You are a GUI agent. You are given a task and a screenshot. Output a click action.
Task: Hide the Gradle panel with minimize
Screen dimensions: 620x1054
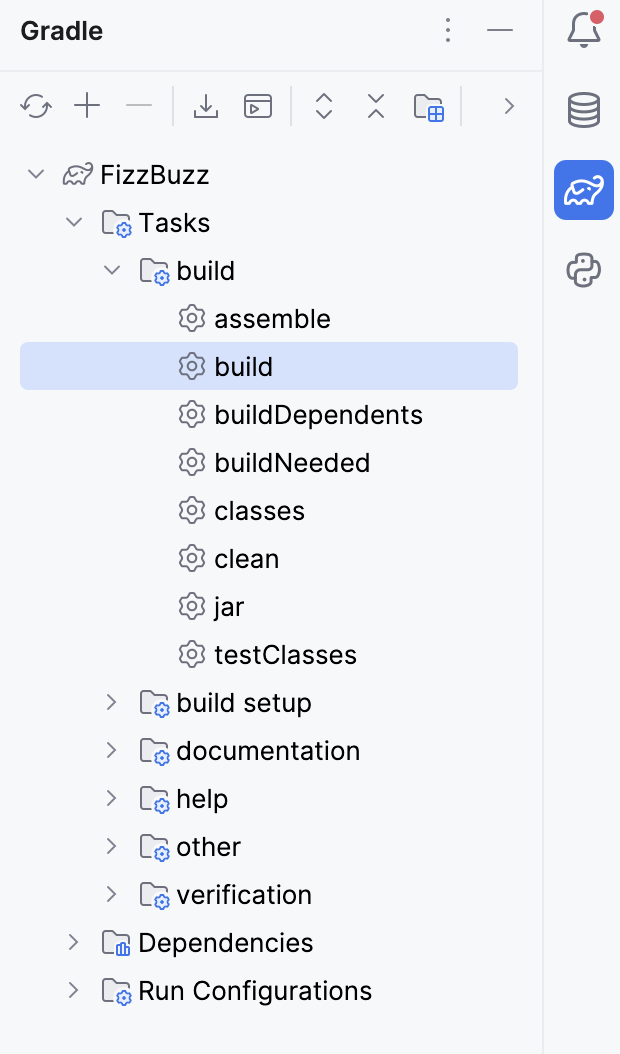(x=500, y=31)
